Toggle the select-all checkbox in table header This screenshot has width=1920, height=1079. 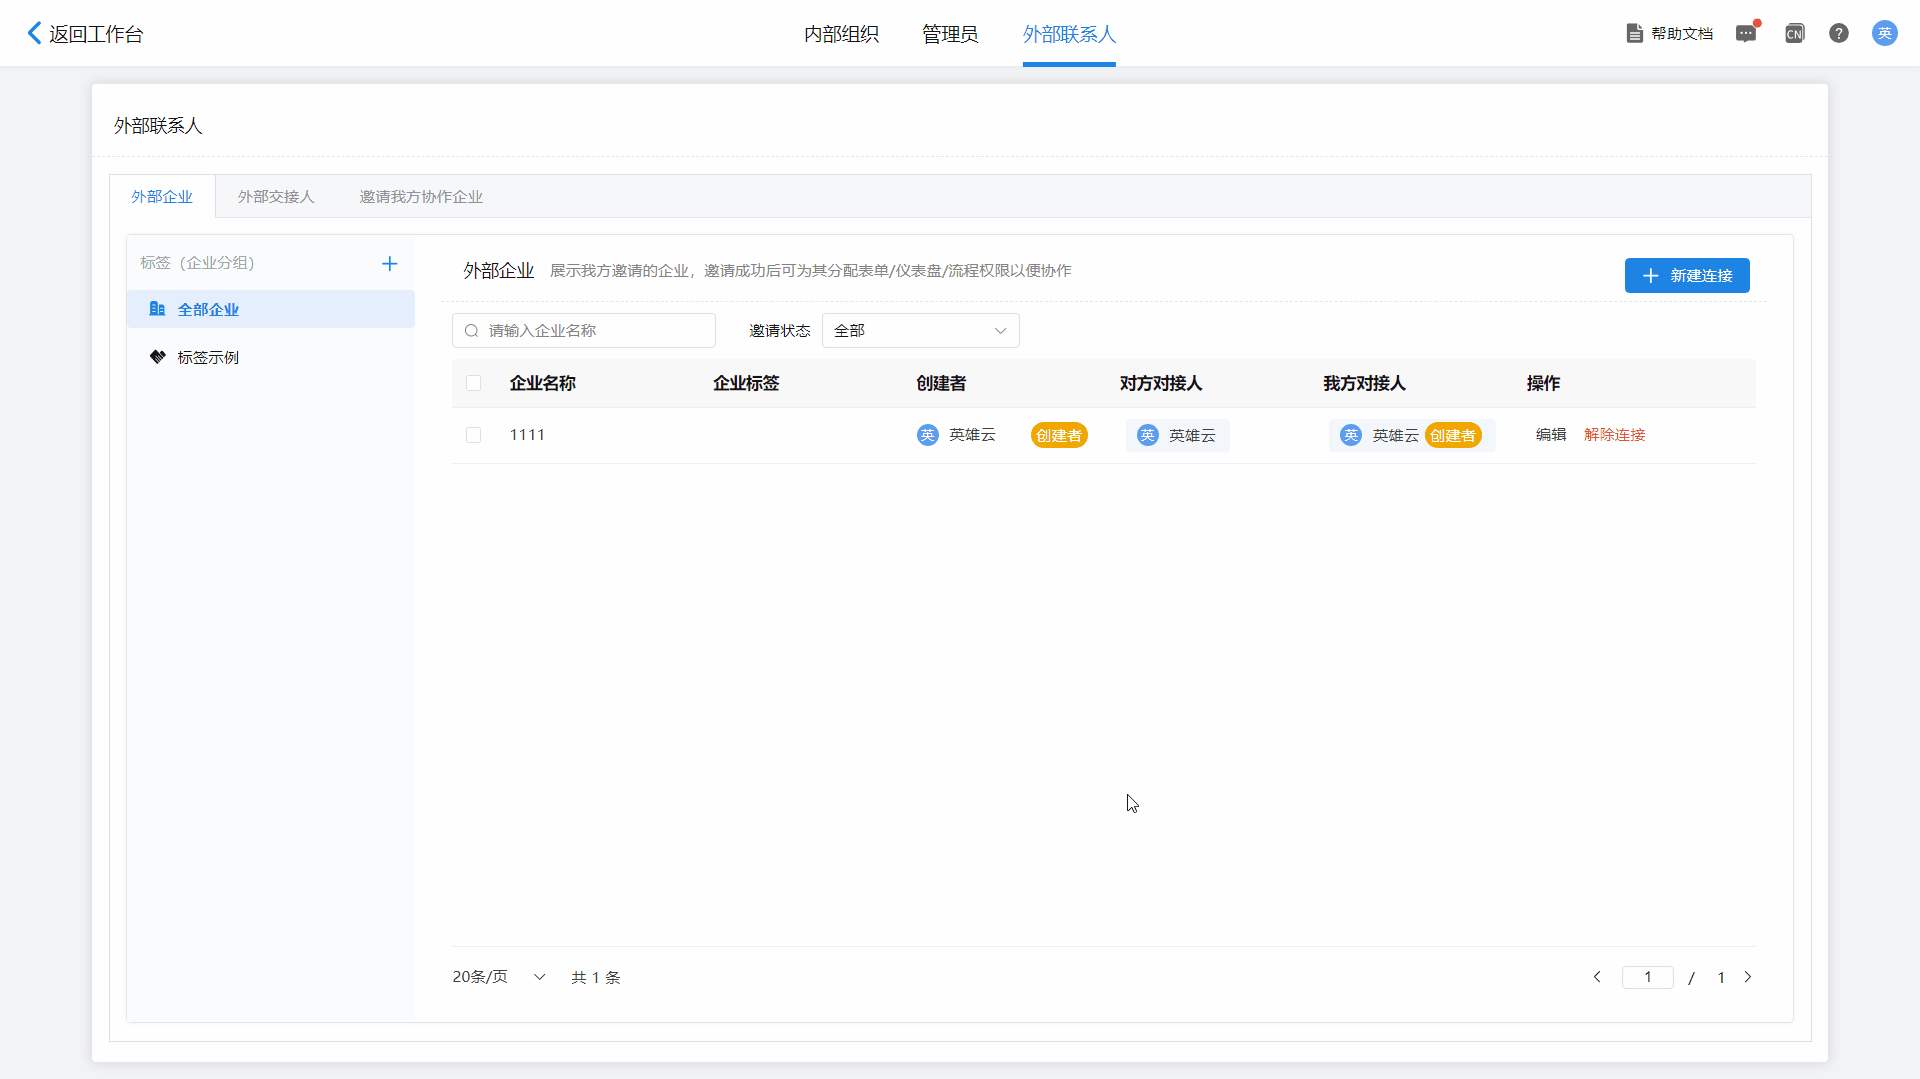[x=474, y=383]
